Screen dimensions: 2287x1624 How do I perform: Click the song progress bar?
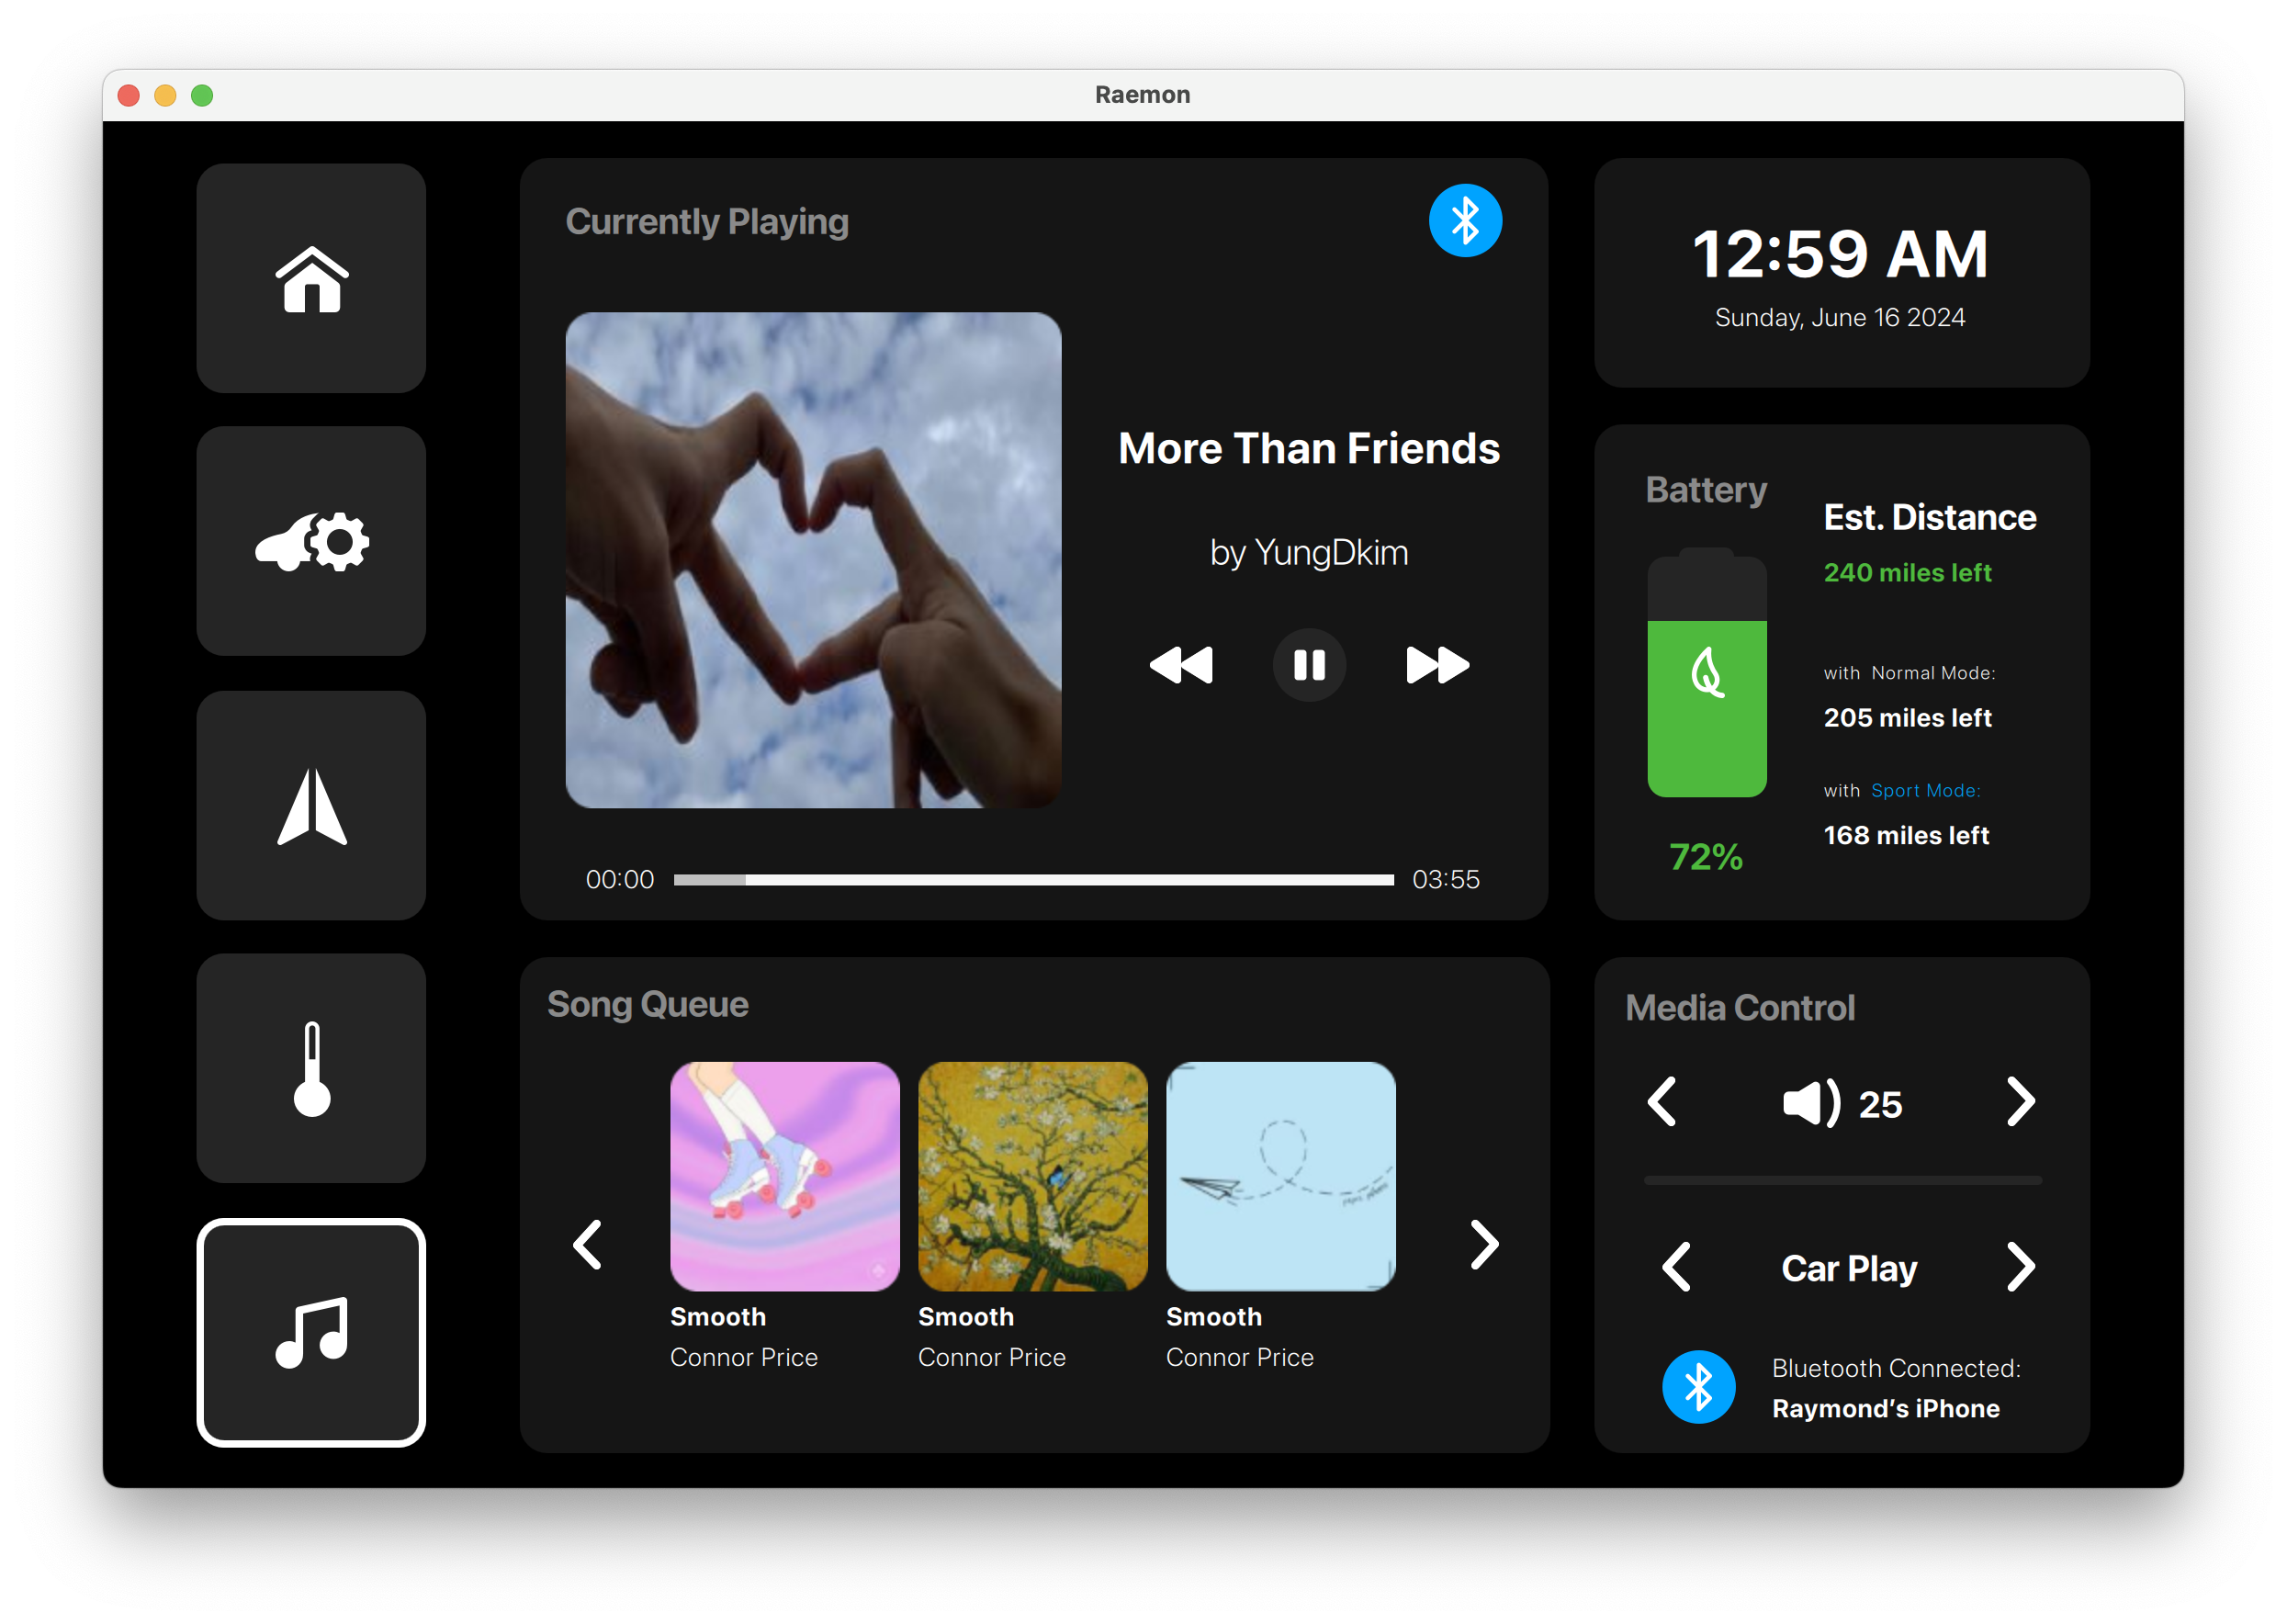1033,880
